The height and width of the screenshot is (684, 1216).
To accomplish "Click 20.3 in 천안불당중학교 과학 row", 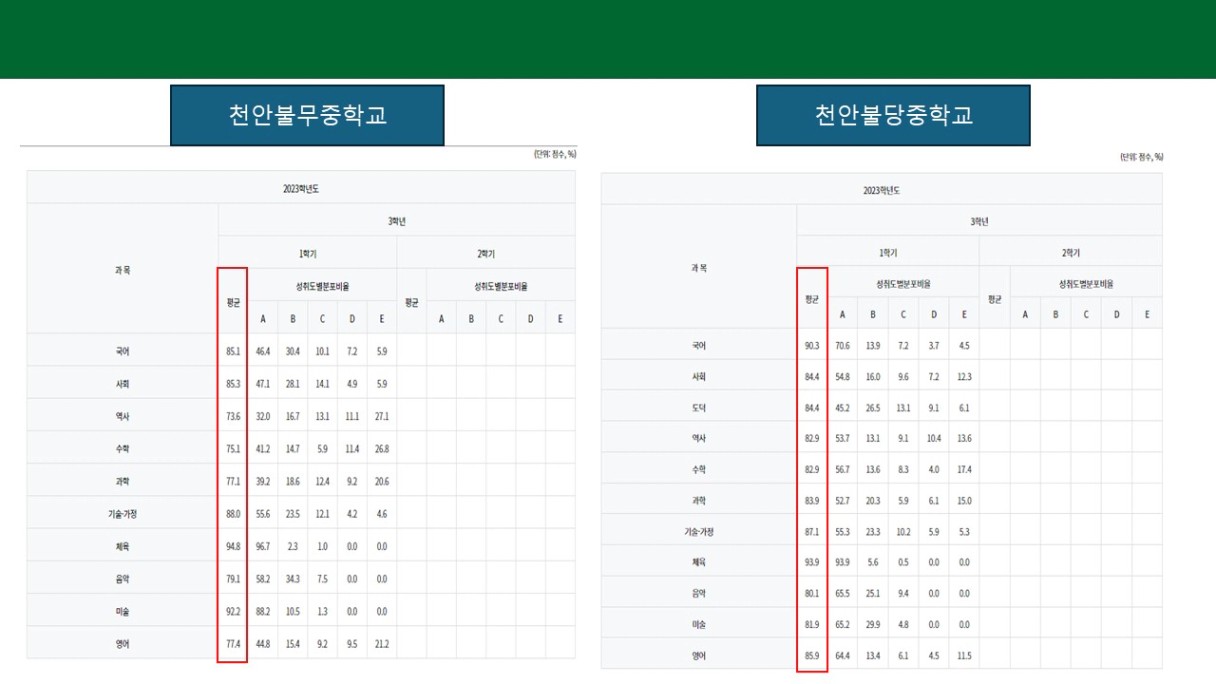I will pyautogui.click(x=873, y=501).
